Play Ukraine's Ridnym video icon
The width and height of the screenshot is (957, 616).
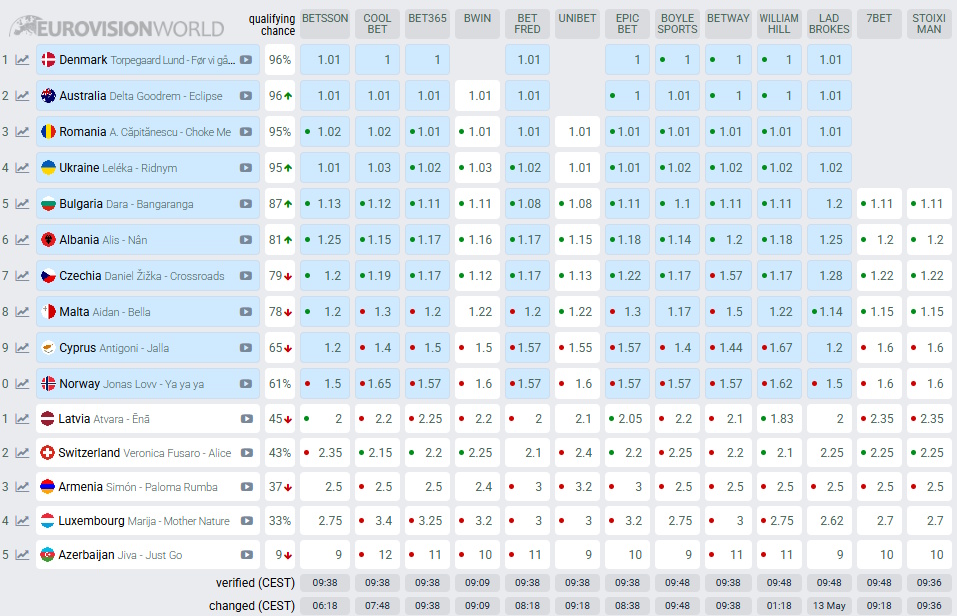(x=246, y=168)
